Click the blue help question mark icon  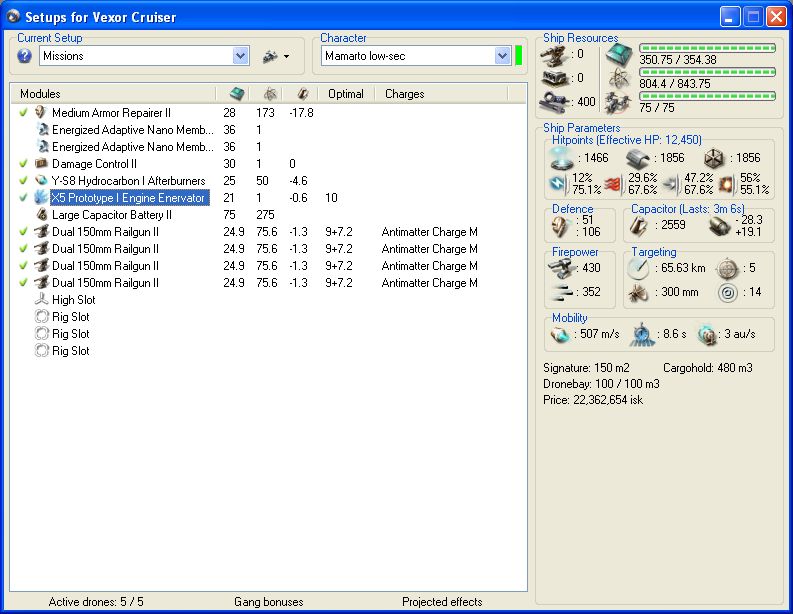[x=25, y=57]
